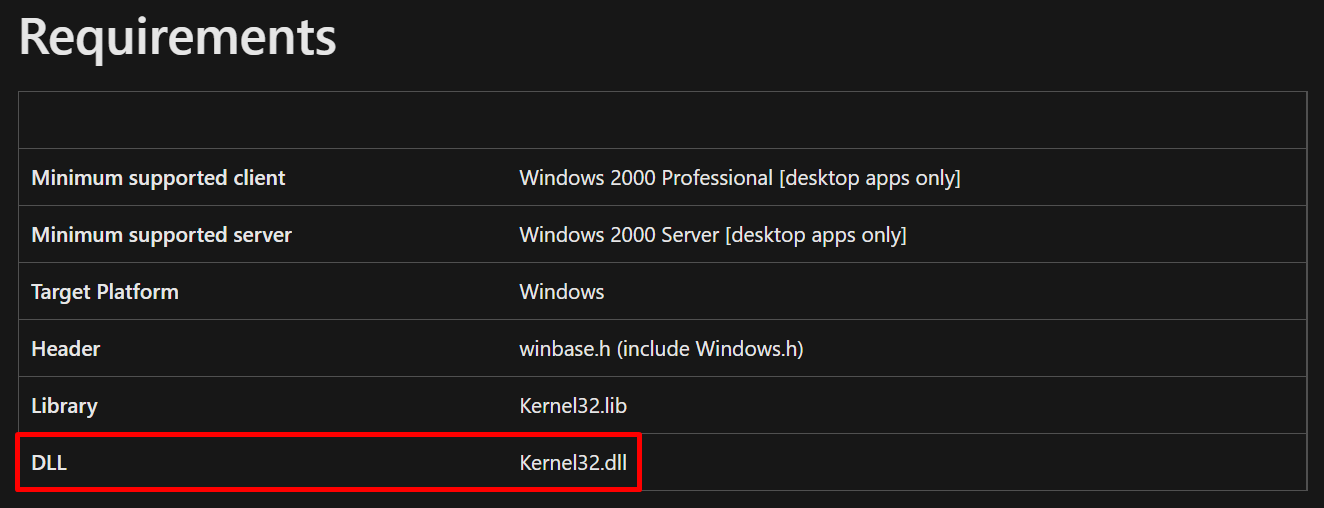Image resolution: width=1324 pixels, height=508 pixels.
Task: Click the (include Windows.h) note
Action: (709, 349)
